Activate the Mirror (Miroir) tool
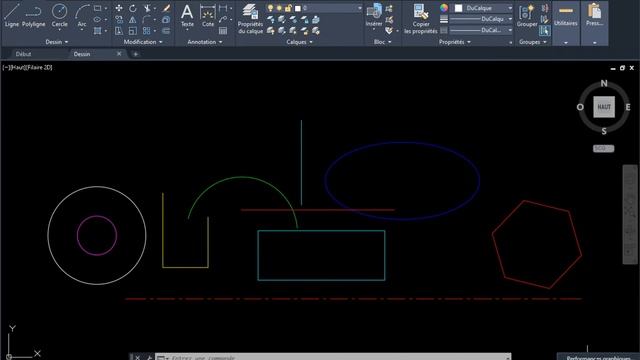640x360 pixels. pos(133,19)
